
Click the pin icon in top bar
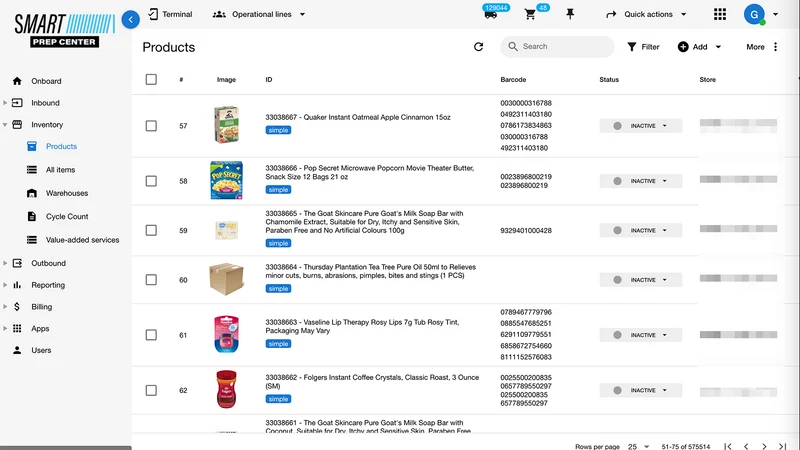(570, 14)
